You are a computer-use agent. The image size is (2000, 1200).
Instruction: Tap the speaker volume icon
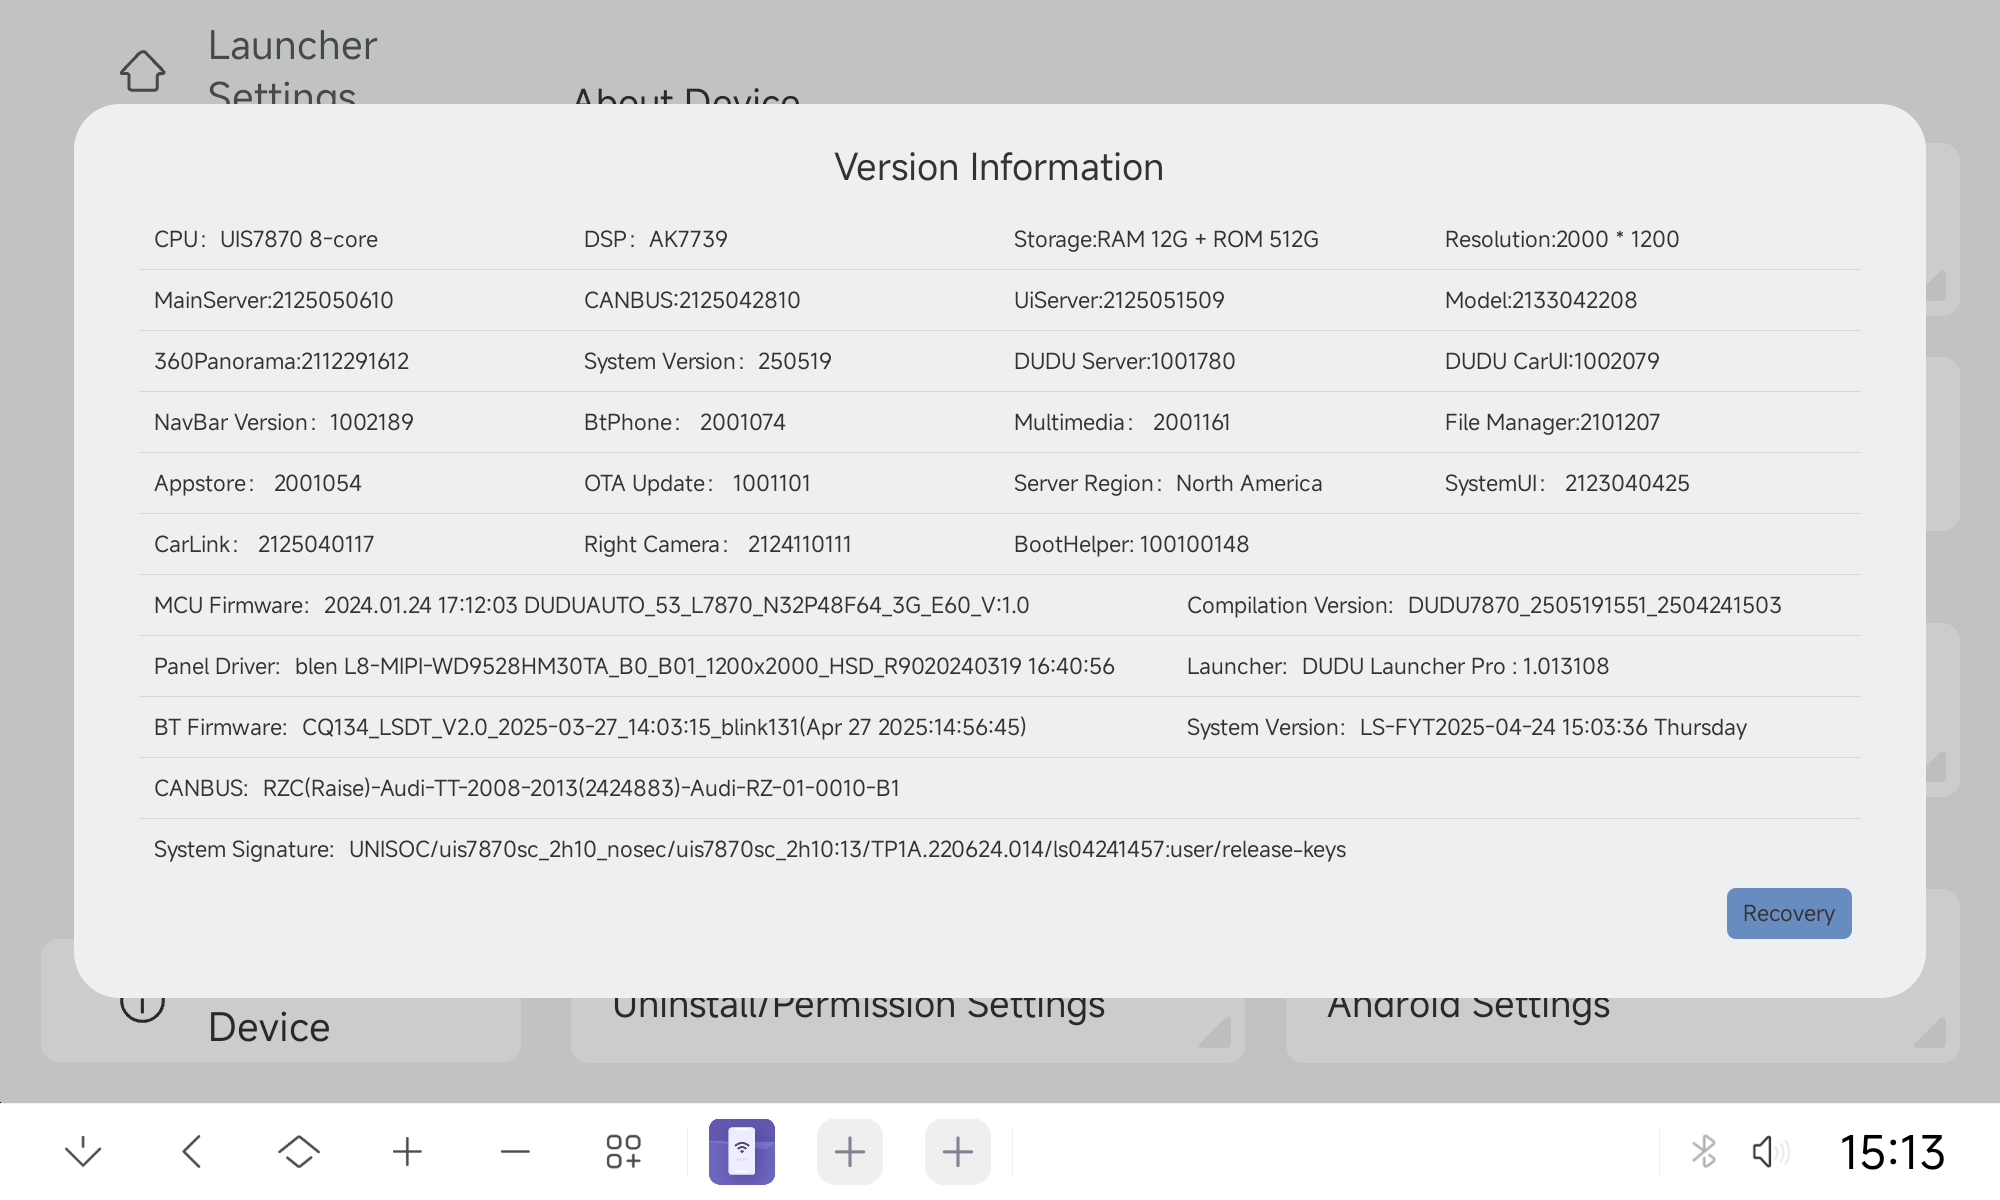pos(1768,1151)
